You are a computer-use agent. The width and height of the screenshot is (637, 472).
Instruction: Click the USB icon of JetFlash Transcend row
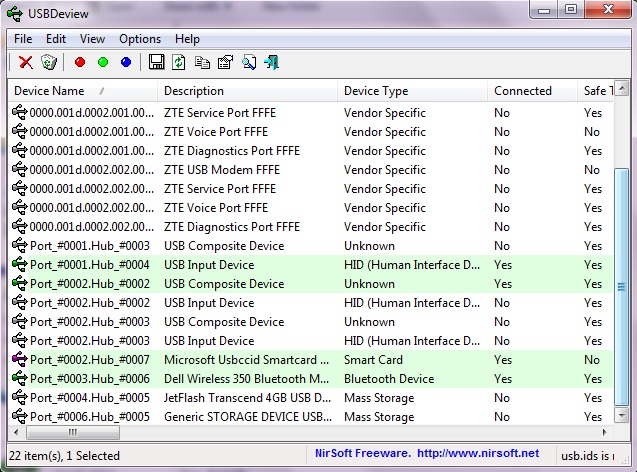tap(20, 397)
